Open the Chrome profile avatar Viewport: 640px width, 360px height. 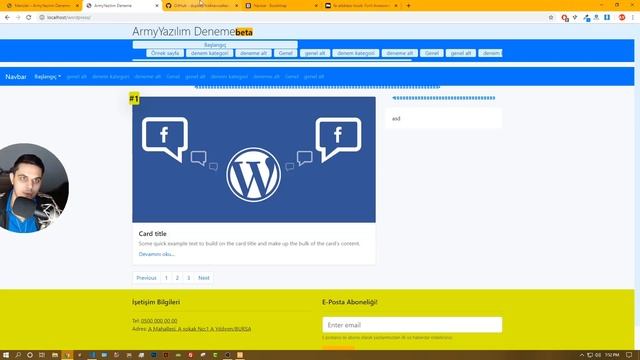[x=622, y=18]
